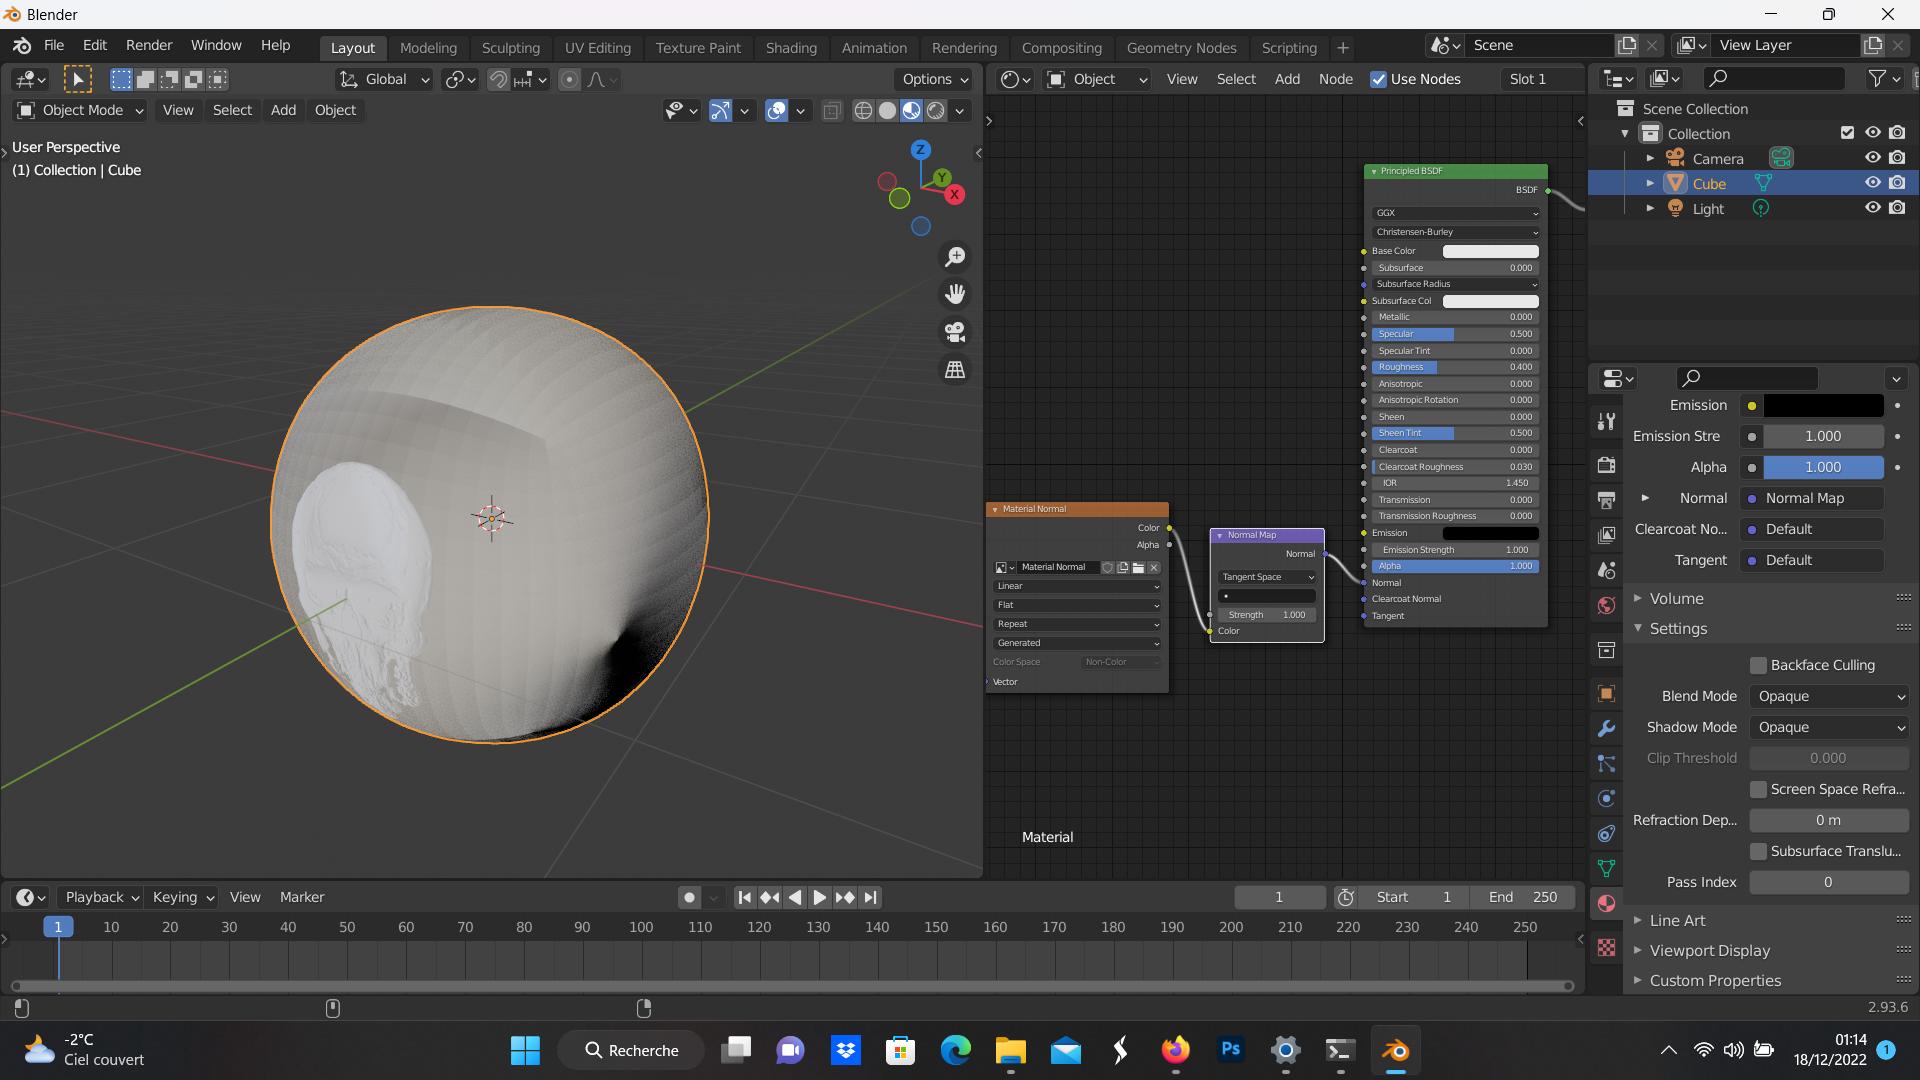The height and width of the screenshot is (1080, 1920).
Task: Click the zoom magnifier in 3D viewport
Action: (955, 257)
